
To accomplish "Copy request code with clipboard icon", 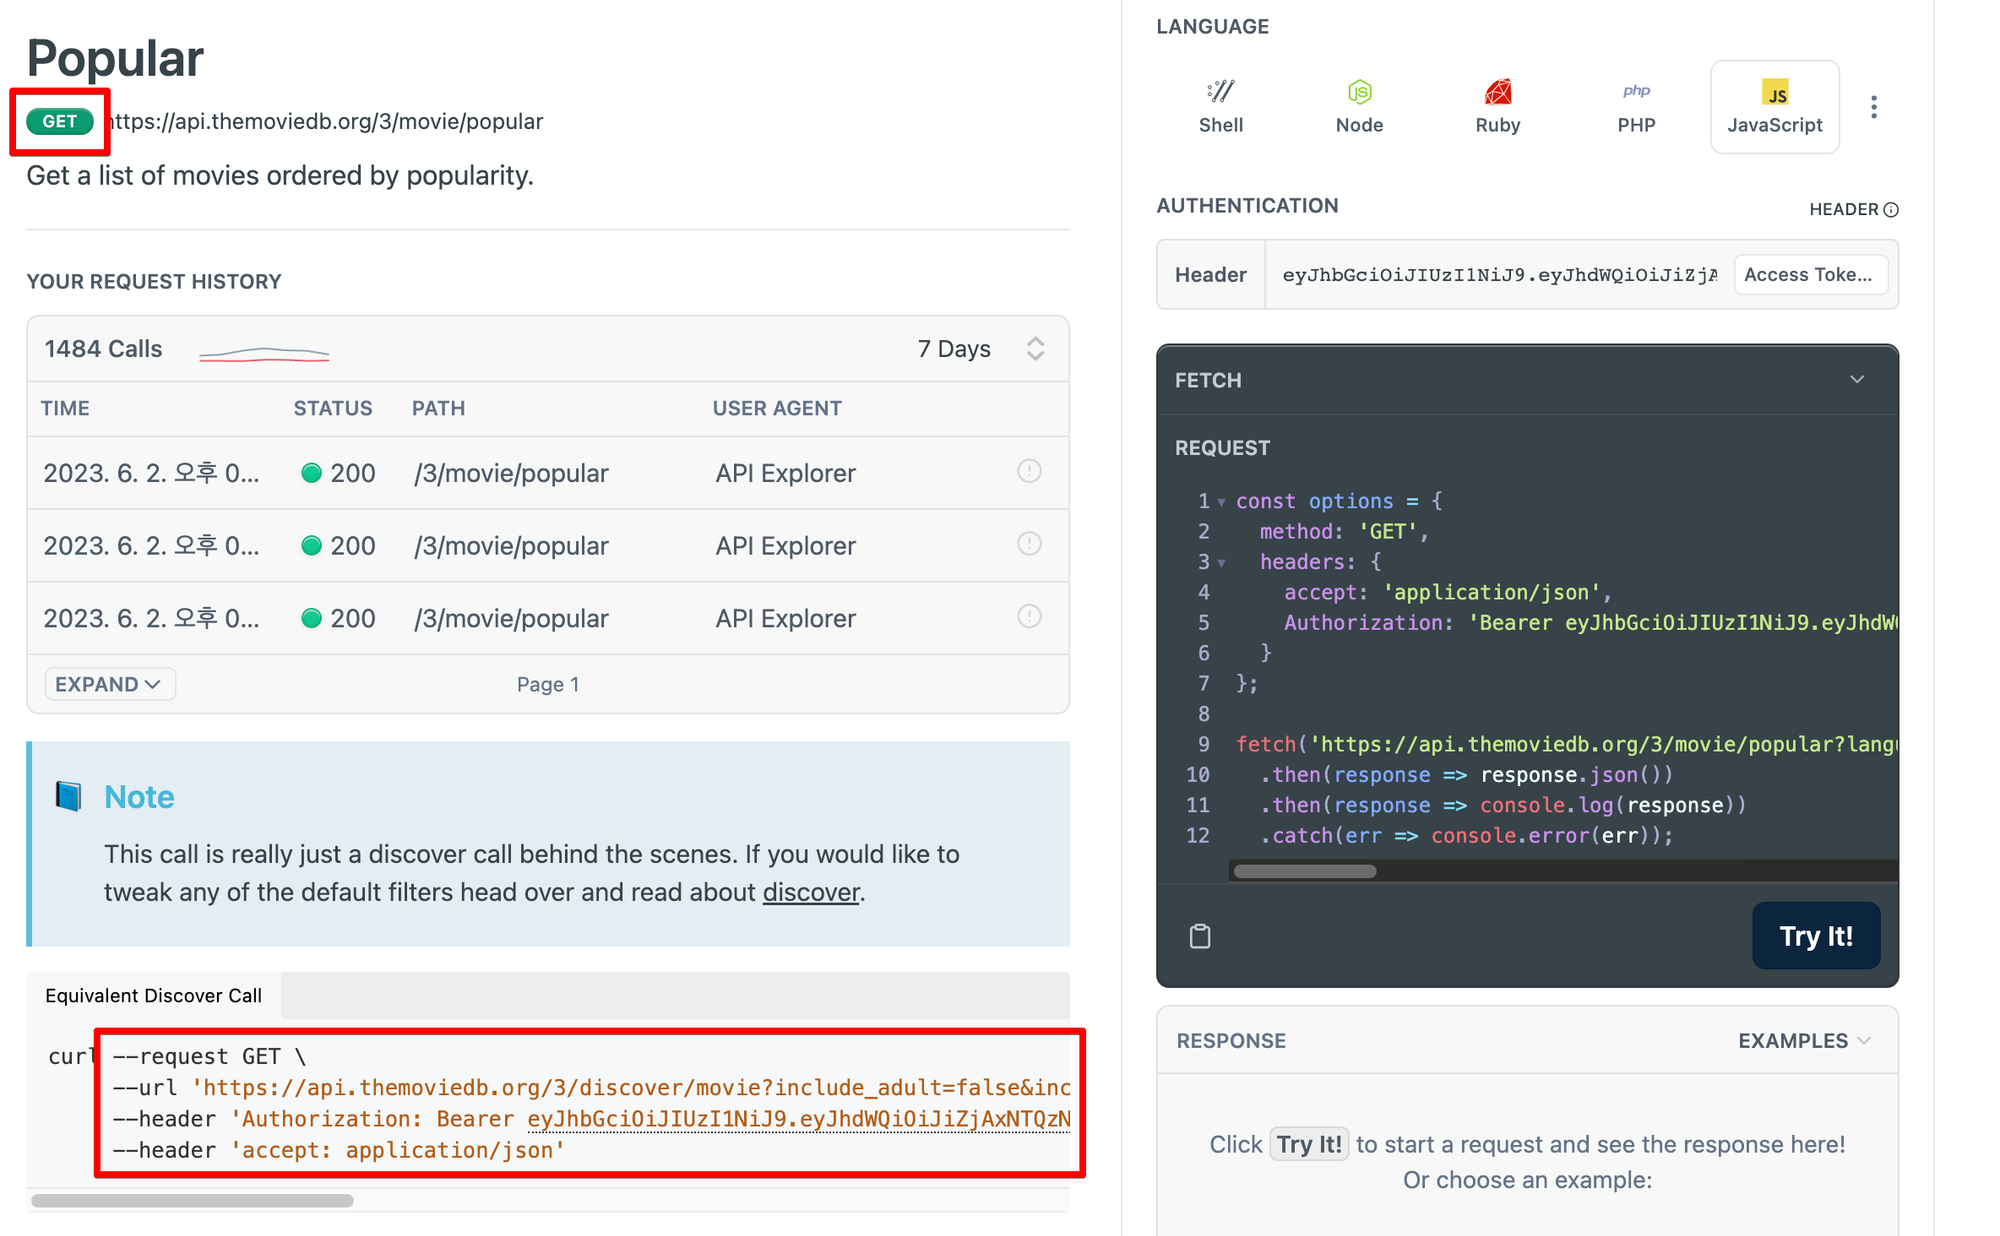I will pyautogui.click(x=1200, y=936).
